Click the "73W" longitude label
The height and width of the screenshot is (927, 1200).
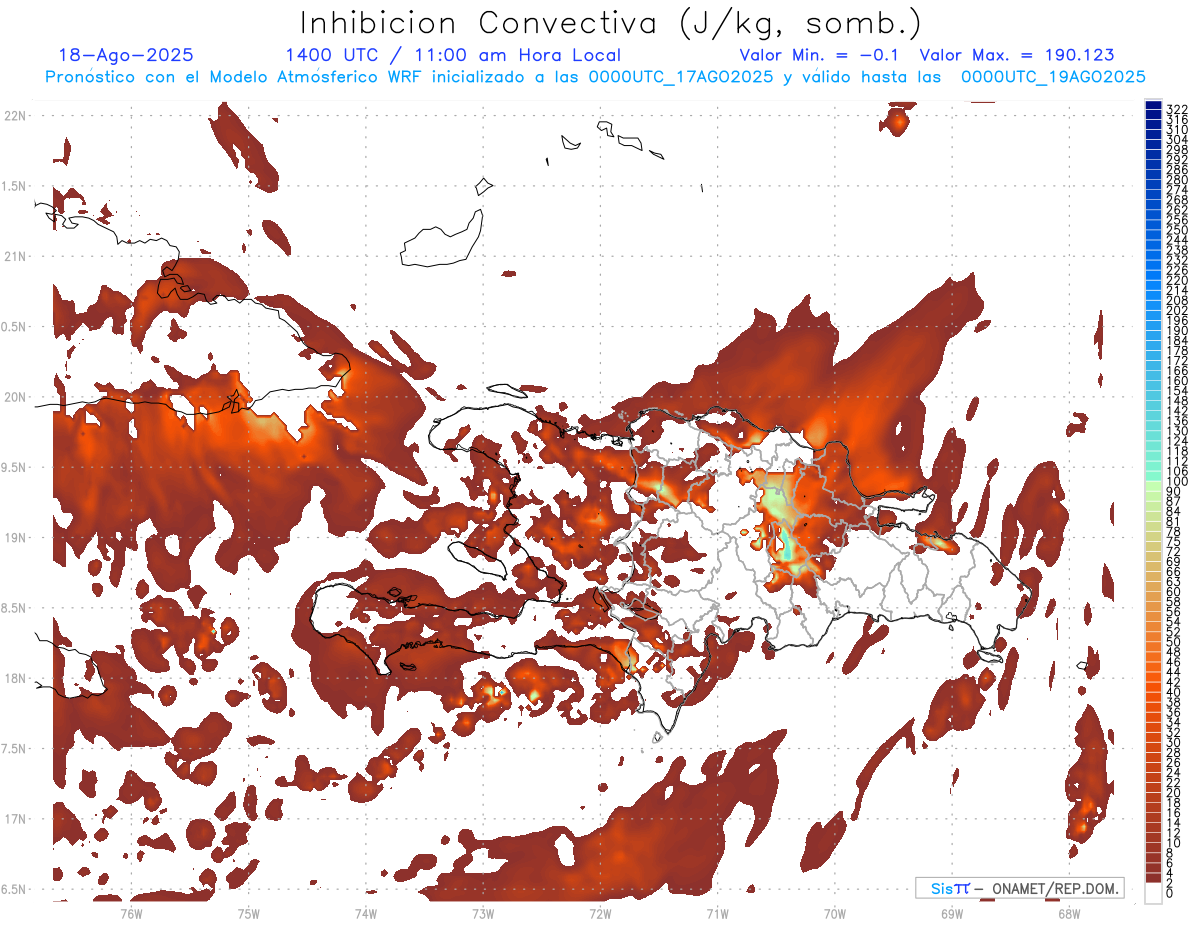tap(483, 913)
